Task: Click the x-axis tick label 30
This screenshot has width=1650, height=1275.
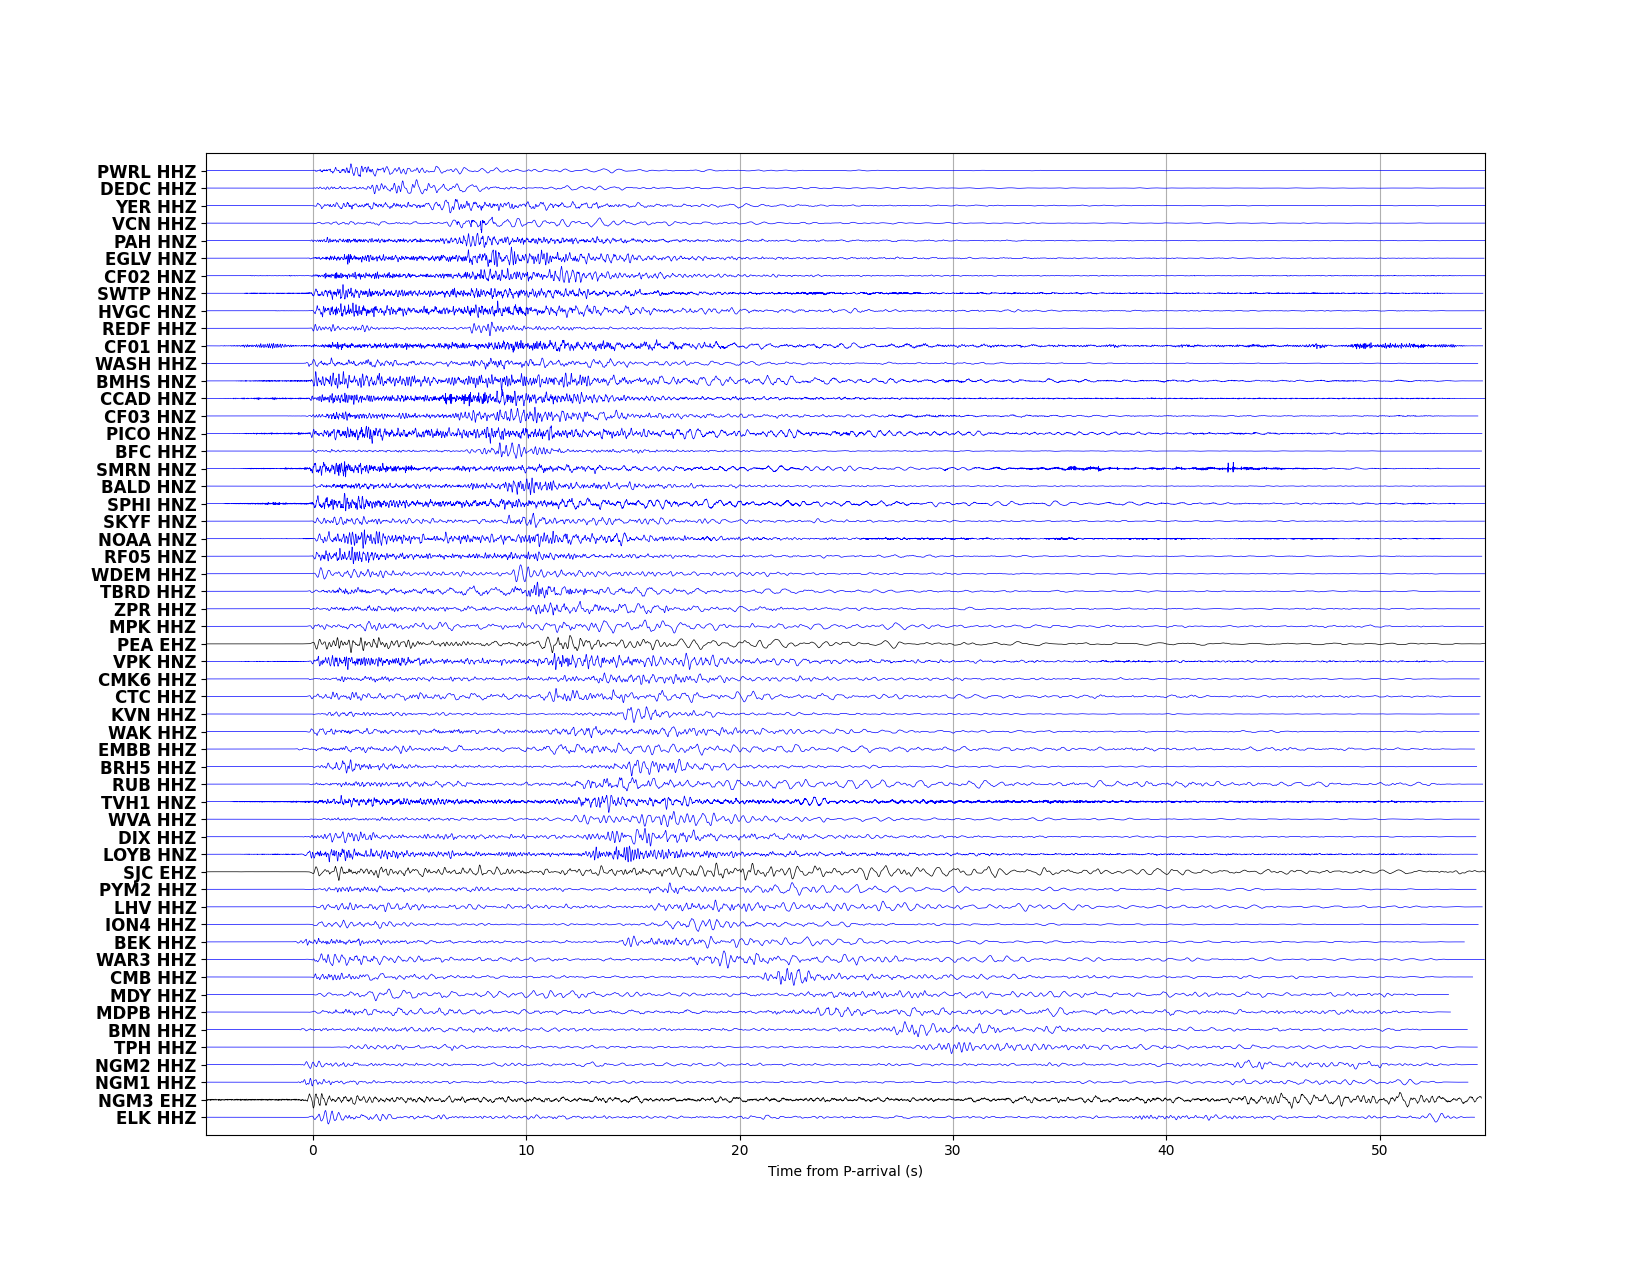Action: point(953,1150)
